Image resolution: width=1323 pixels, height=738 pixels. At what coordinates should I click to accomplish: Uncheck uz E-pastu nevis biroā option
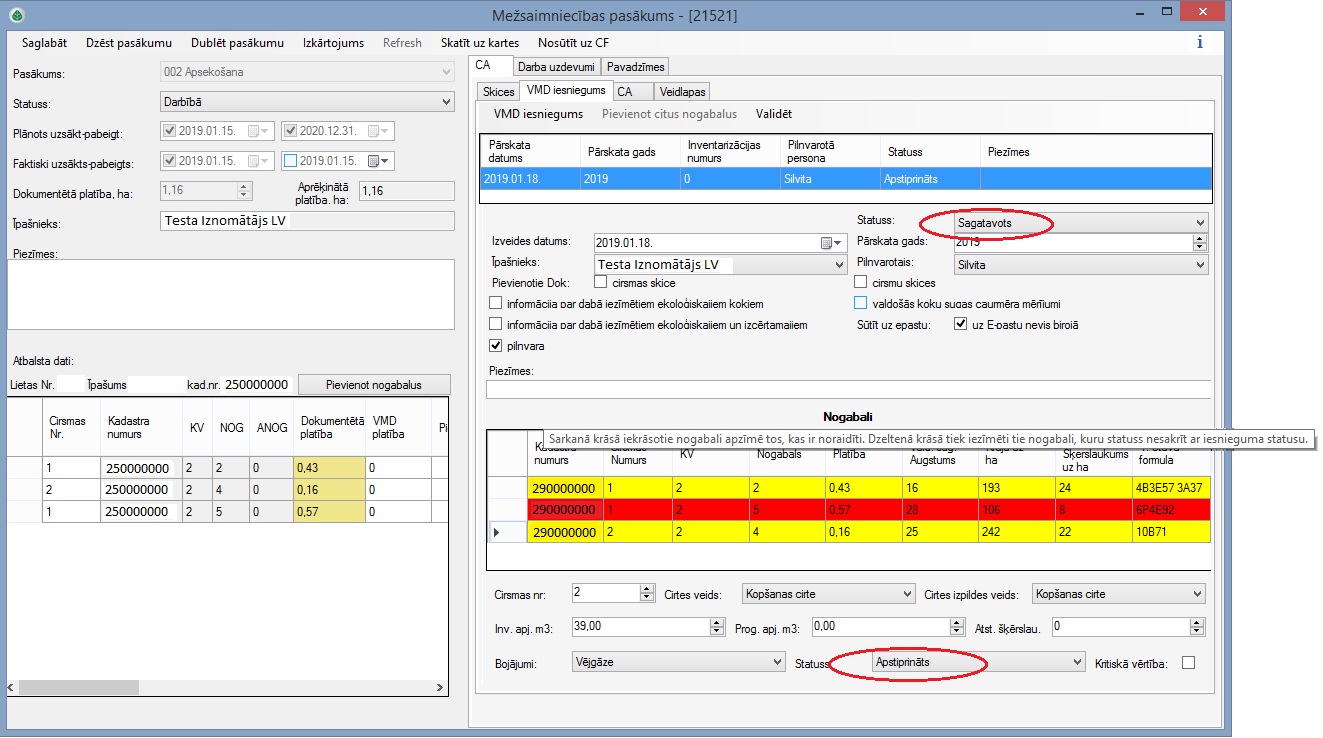pyautogui.click(x=961, y=324)
